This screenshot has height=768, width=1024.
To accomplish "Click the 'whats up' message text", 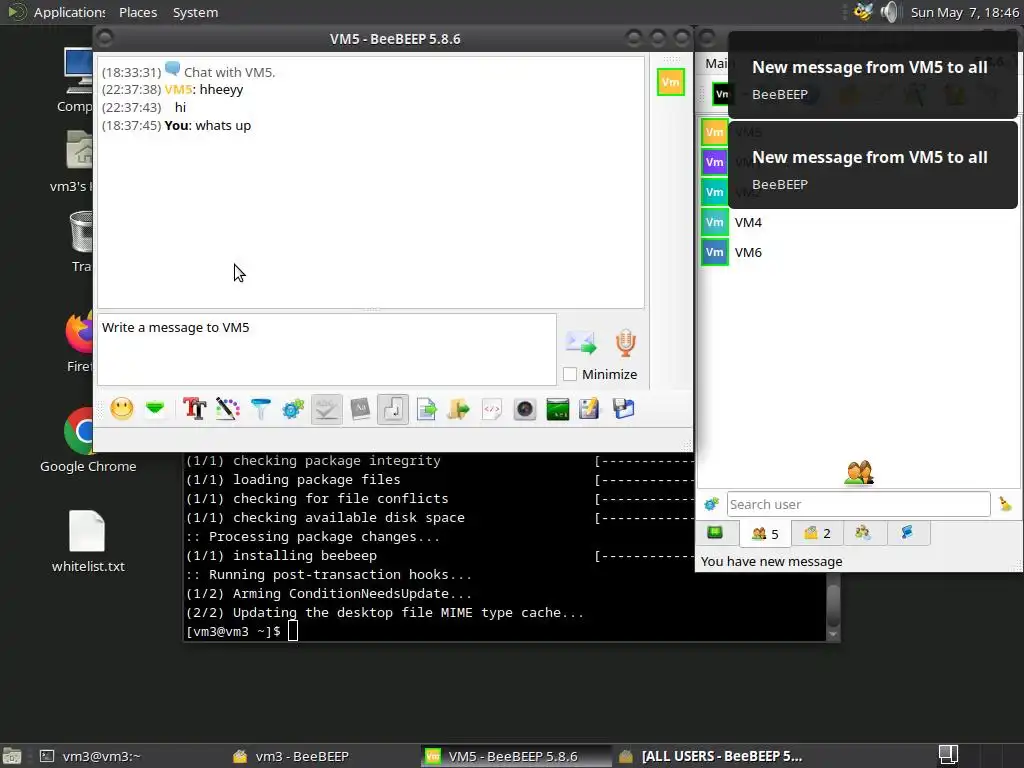I will 223,125.
